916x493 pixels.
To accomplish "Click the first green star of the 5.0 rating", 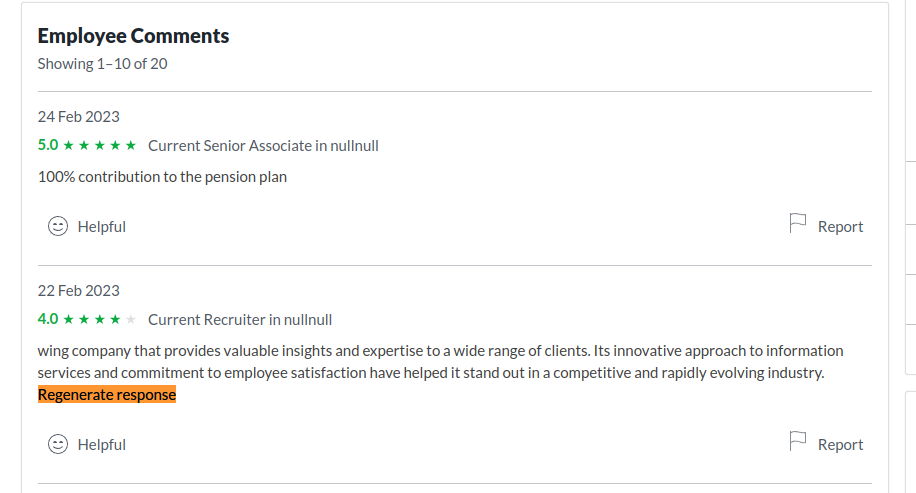I will point(68,146).
